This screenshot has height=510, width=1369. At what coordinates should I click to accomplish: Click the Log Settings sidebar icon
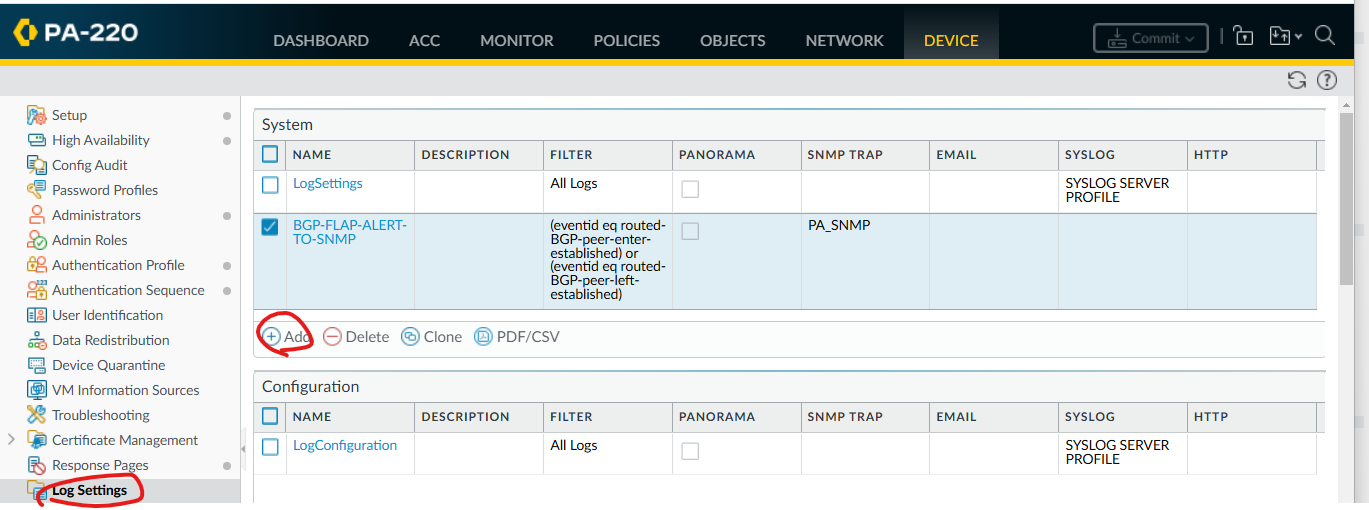pyautogui.click(x=37, y=490)
